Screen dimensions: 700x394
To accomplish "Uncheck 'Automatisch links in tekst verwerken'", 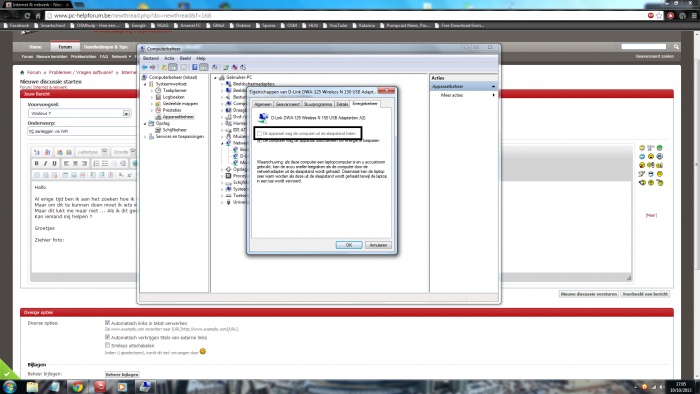I will (x=107, y=323).
